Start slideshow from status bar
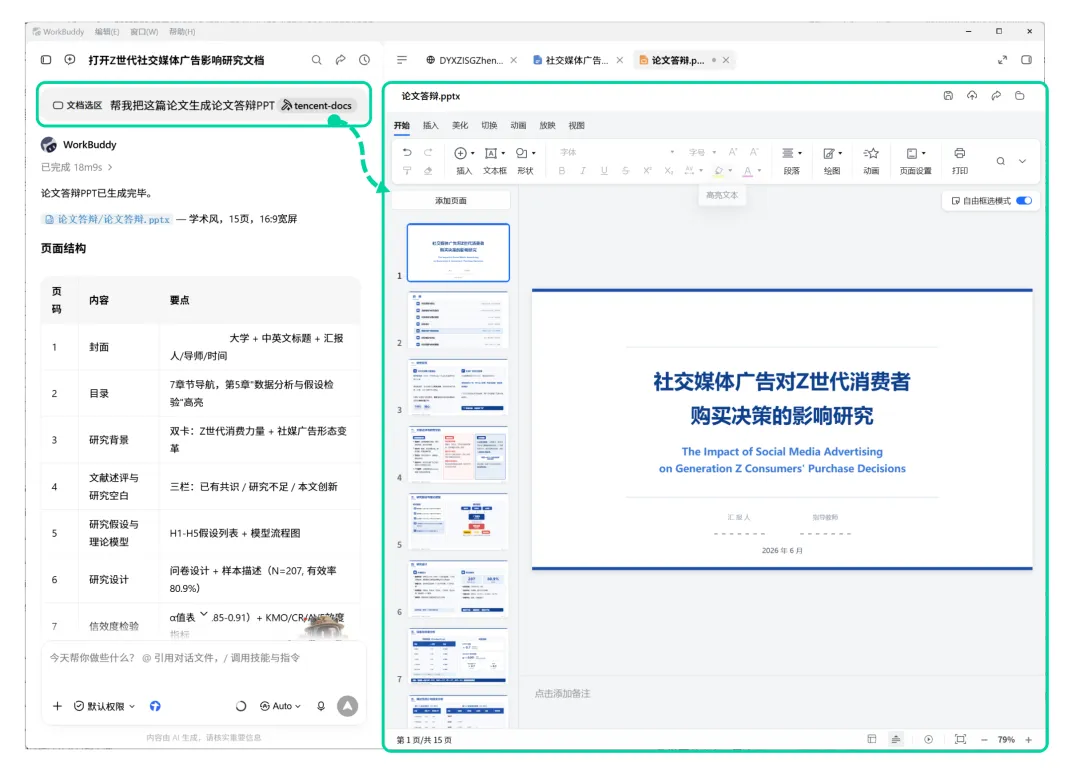Image resolution: width=1080 pixels, height=771 pixels. 928,739
